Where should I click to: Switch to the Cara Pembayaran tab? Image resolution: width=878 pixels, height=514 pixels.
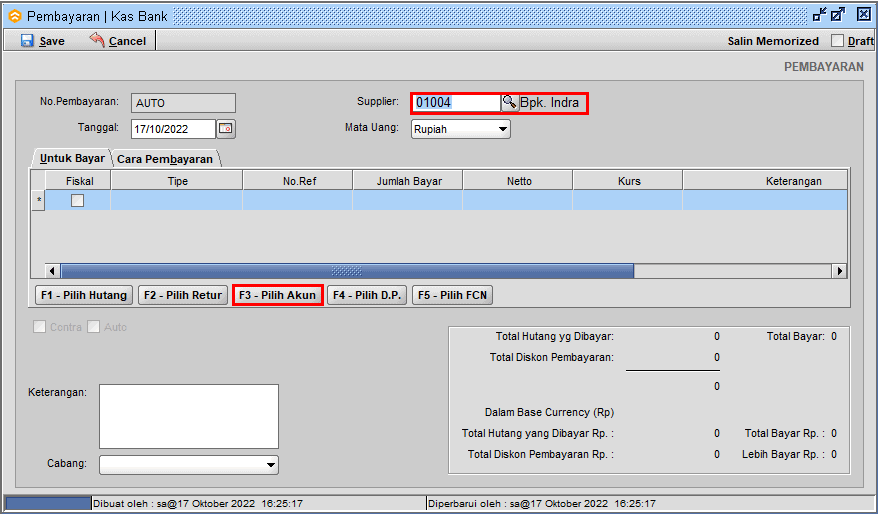click(165, 159)
